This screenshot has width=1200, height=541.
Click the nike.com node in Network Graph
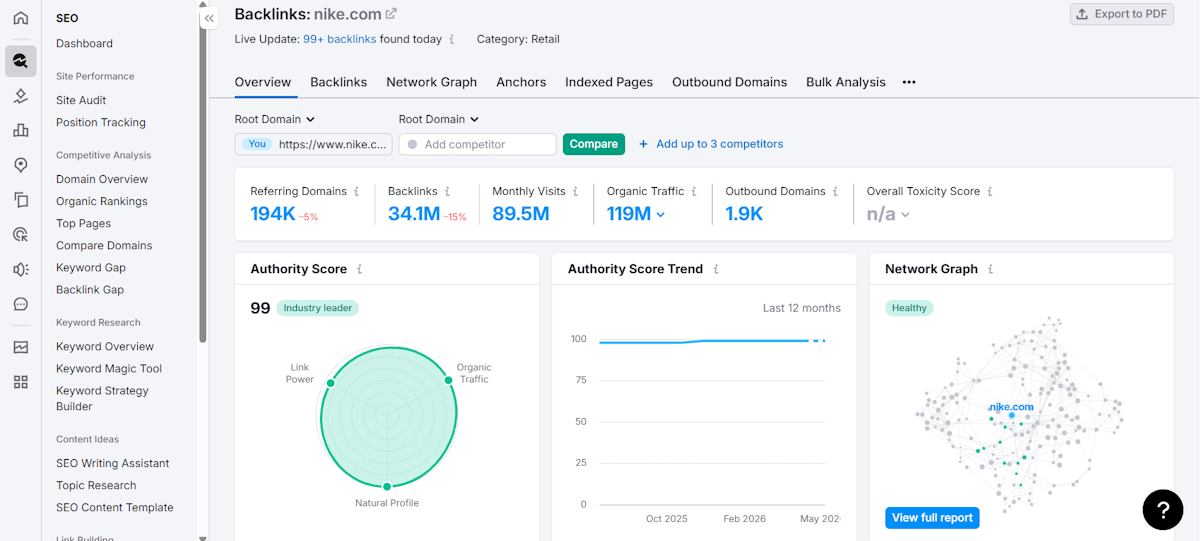pyautogui.click(x=1011, y=414)
